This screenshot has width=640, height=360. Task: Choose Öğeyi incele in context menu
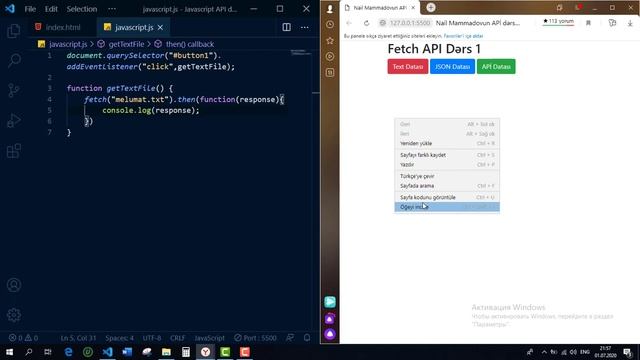point(447,207)
